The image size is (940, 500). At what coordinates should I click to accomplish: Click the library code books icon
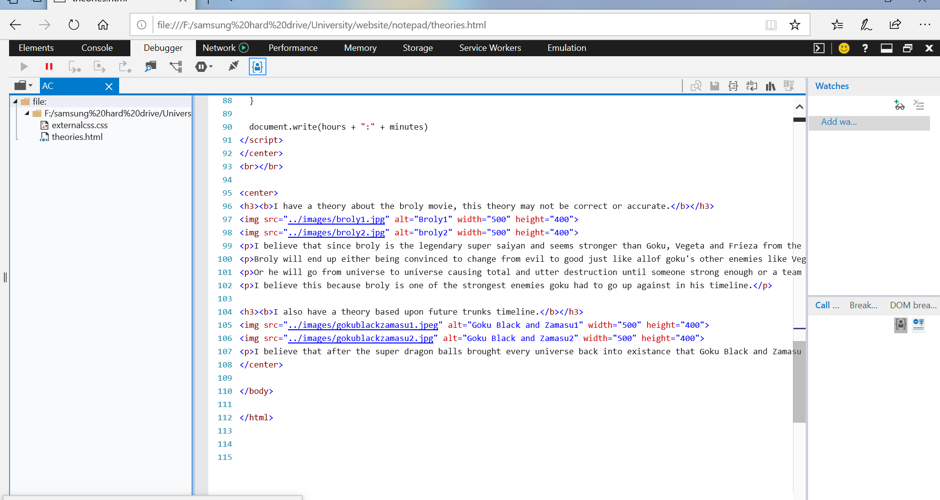tap(770, 86)
